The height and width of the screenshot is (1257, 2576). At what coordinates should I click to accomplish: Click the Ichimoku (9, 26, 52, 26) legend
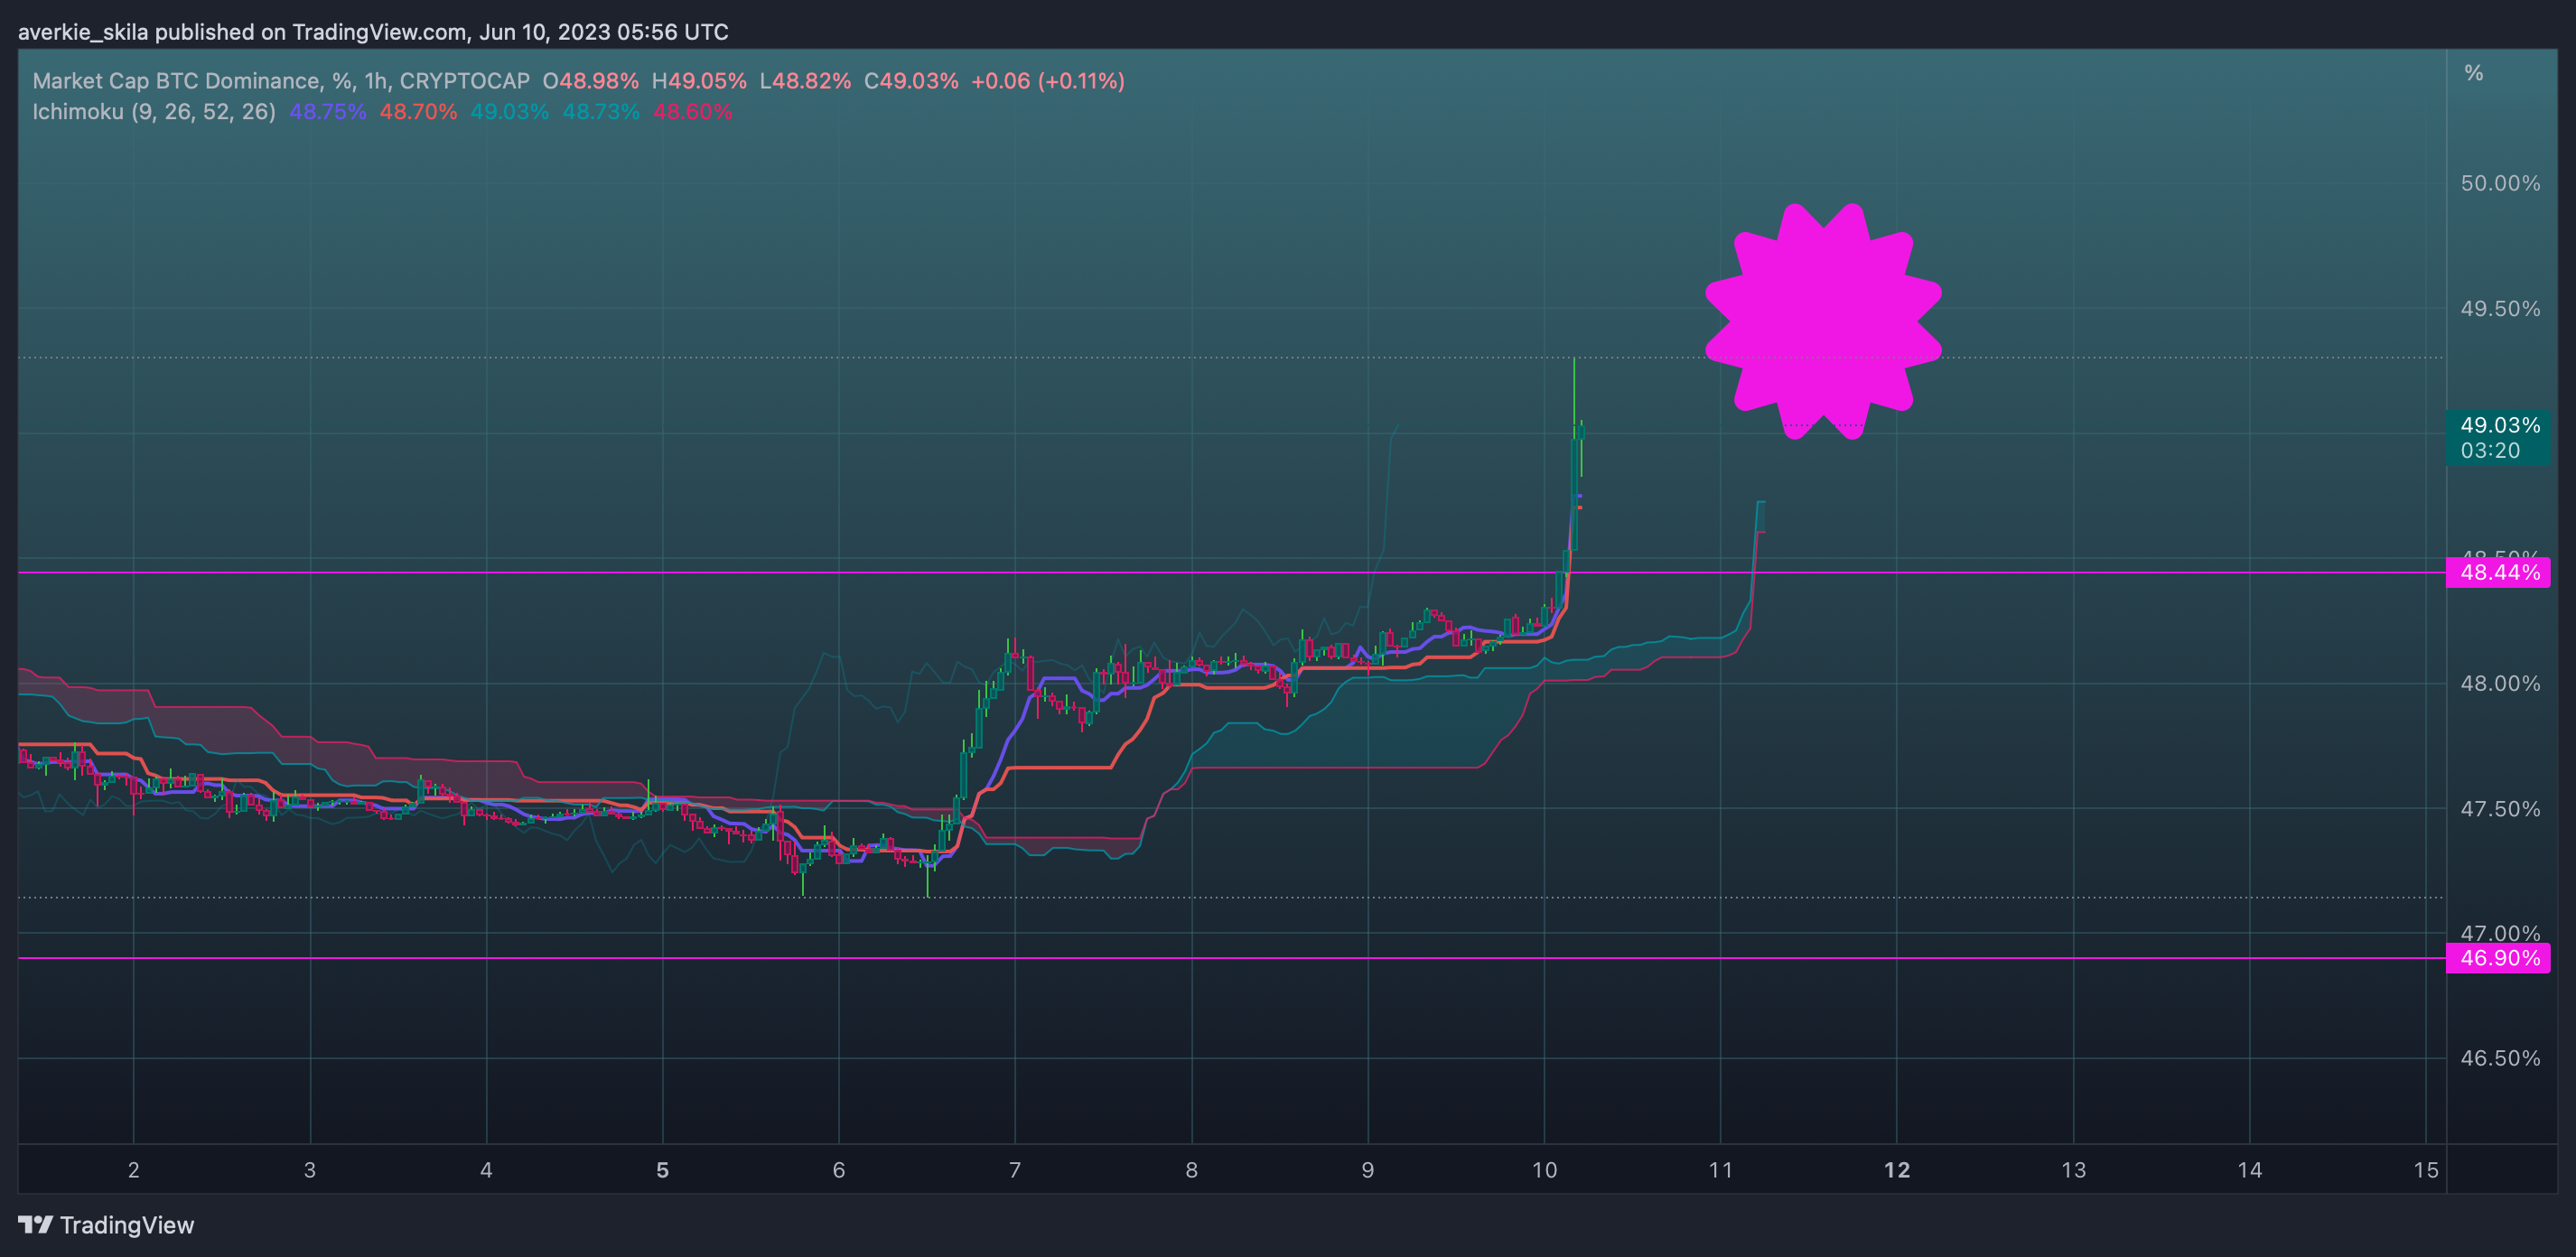click(x=154, y=112)
